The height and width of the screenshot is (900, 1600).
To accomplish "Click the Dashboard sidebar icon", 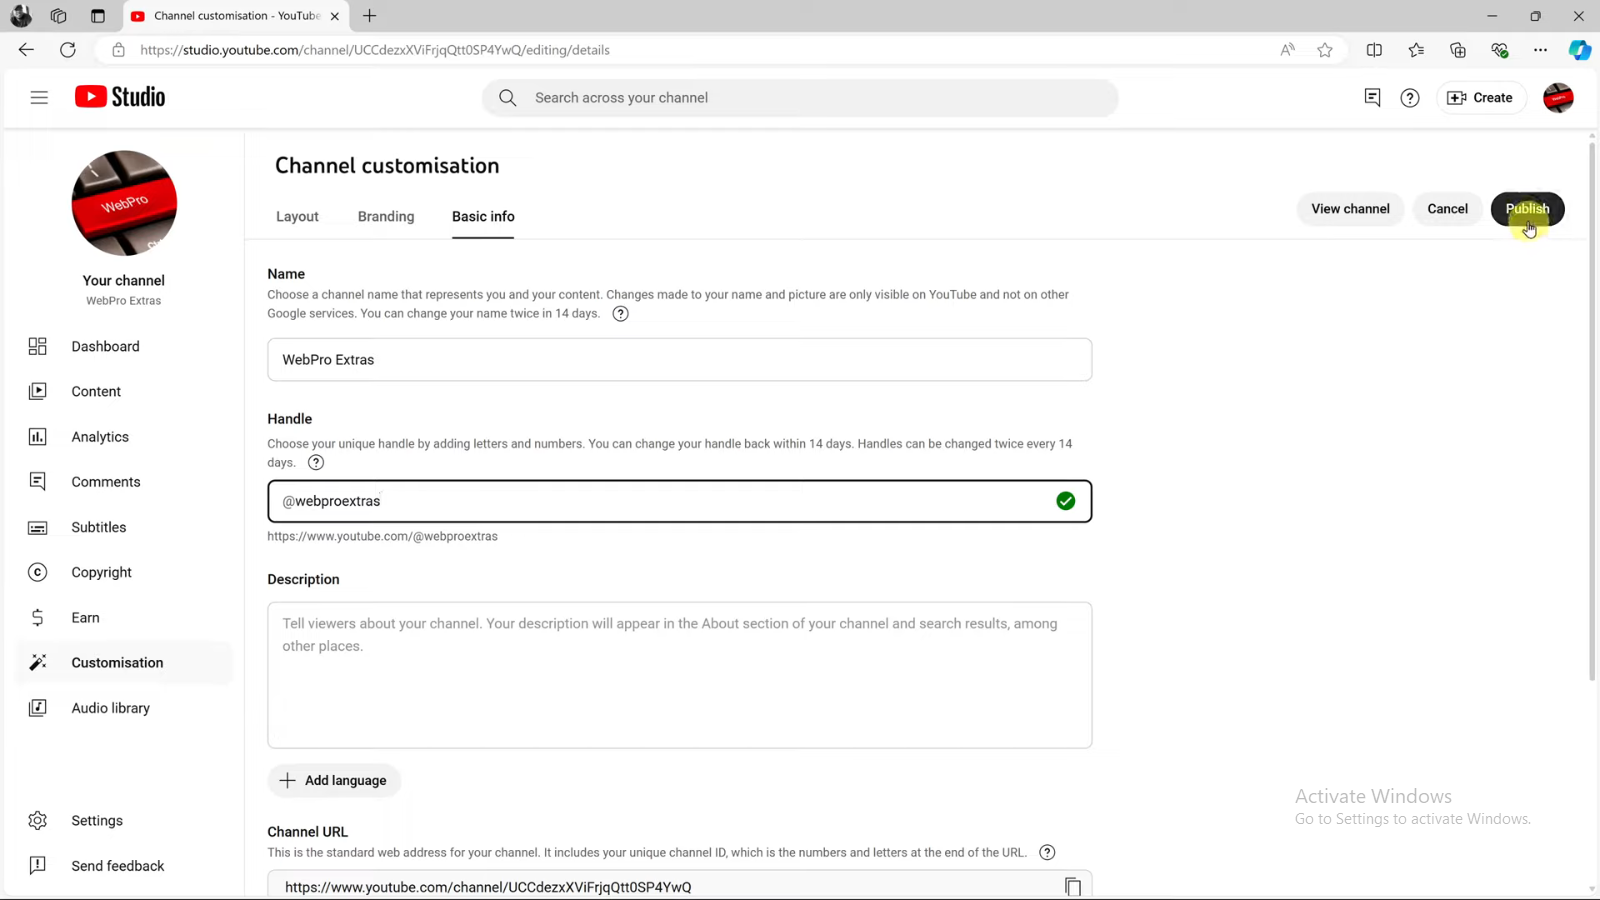I will click(x=38, y=346).
